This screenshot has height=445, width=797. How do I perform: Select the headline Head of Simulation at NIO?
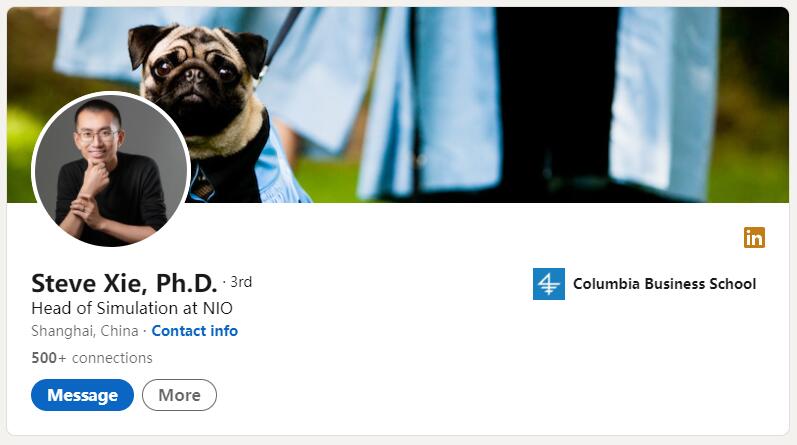click(x=132, y=308)
